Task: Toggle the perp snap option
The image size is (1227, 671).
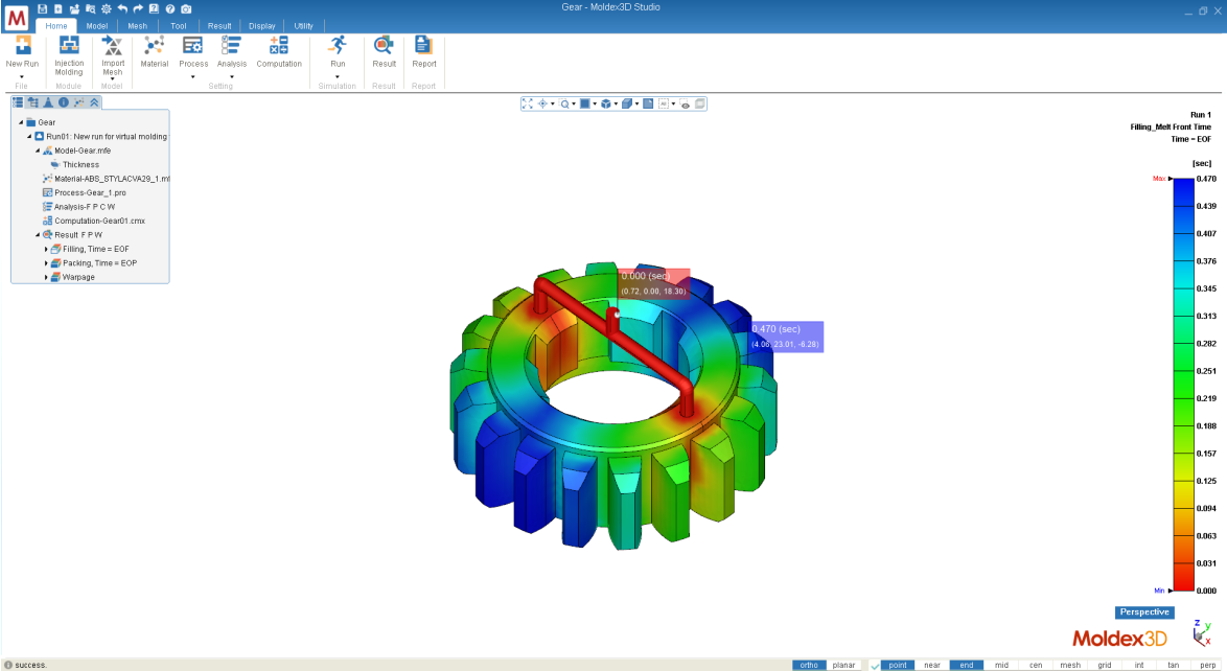Action: 1208,665
